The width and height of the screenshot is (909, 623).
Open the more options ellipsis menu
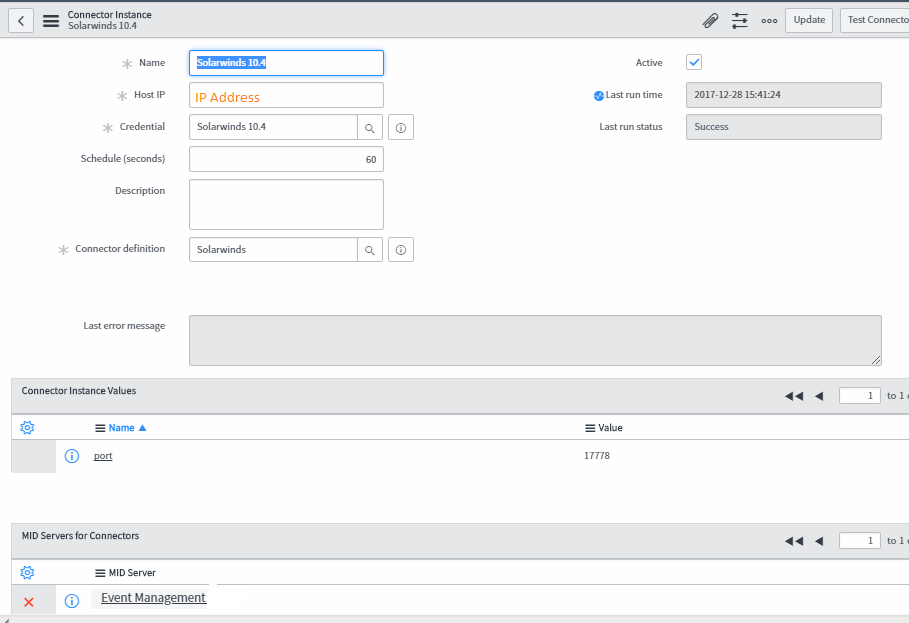pos(768,20)
